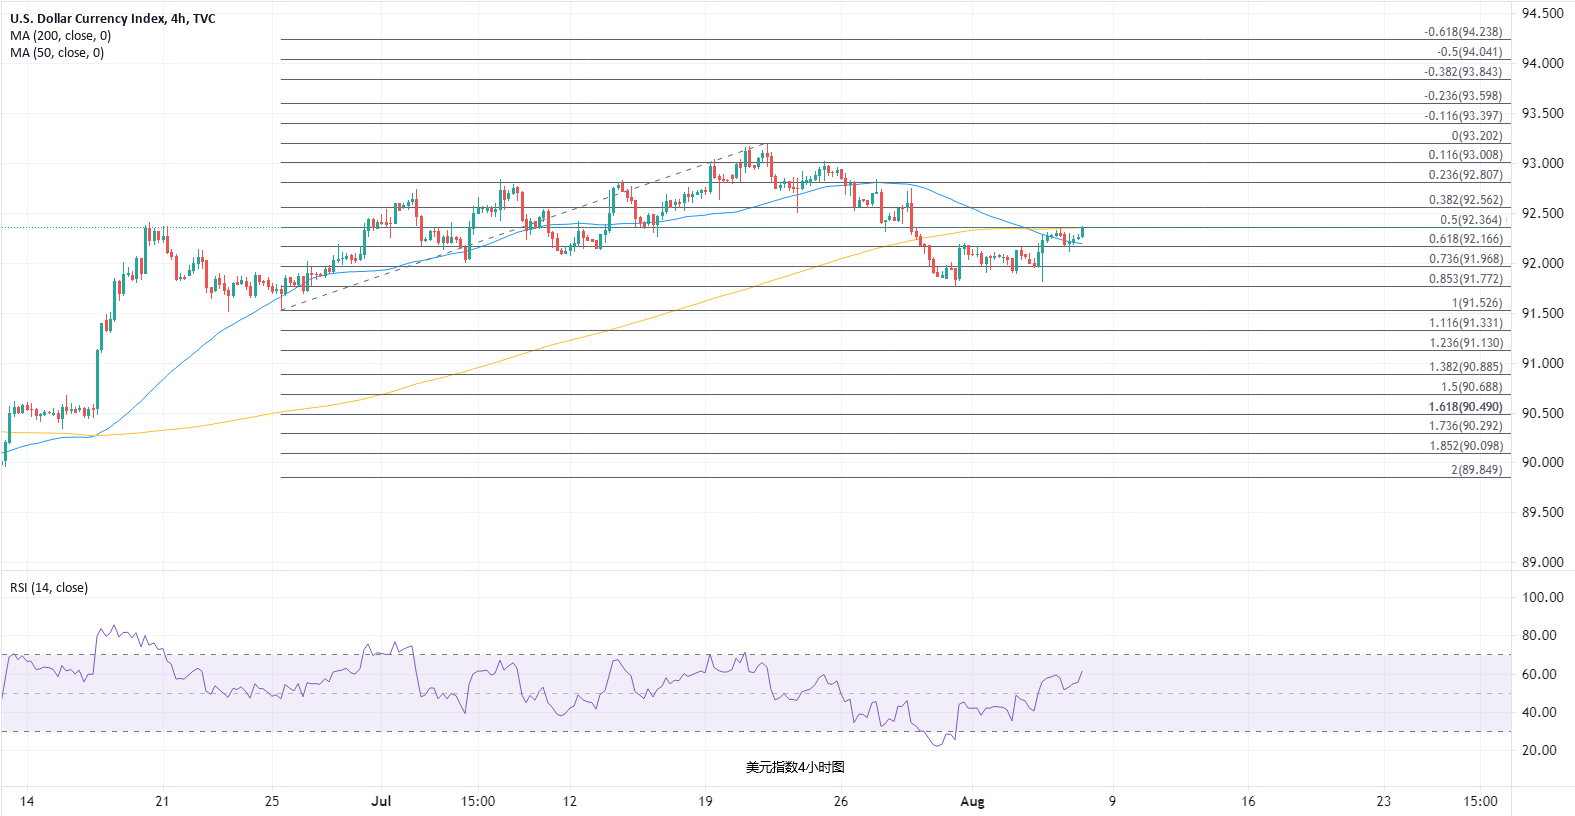Image resolution: width=1575 pixels, height=816 pixels.
Task: Click the 19 date on time axis
Action: 706,801
